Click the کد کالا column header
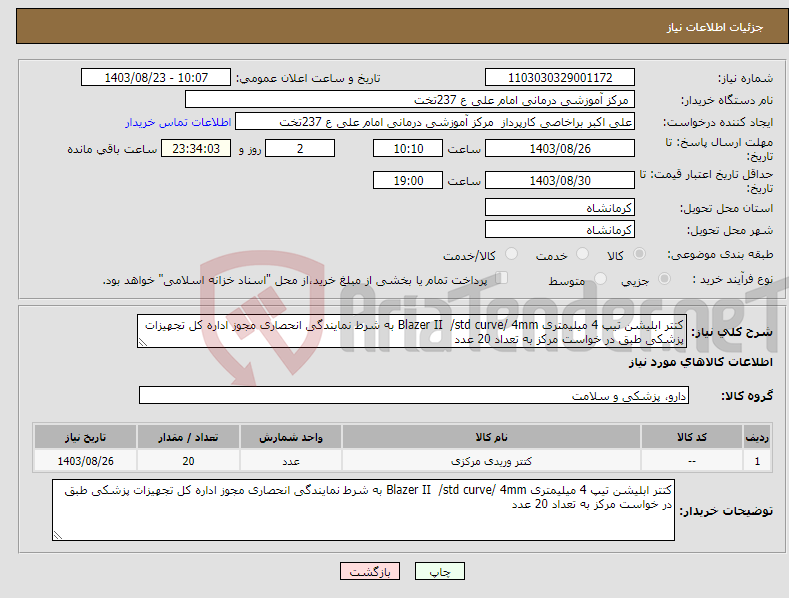The height and width of the screenshot is (598, 789). coord(692,437)
